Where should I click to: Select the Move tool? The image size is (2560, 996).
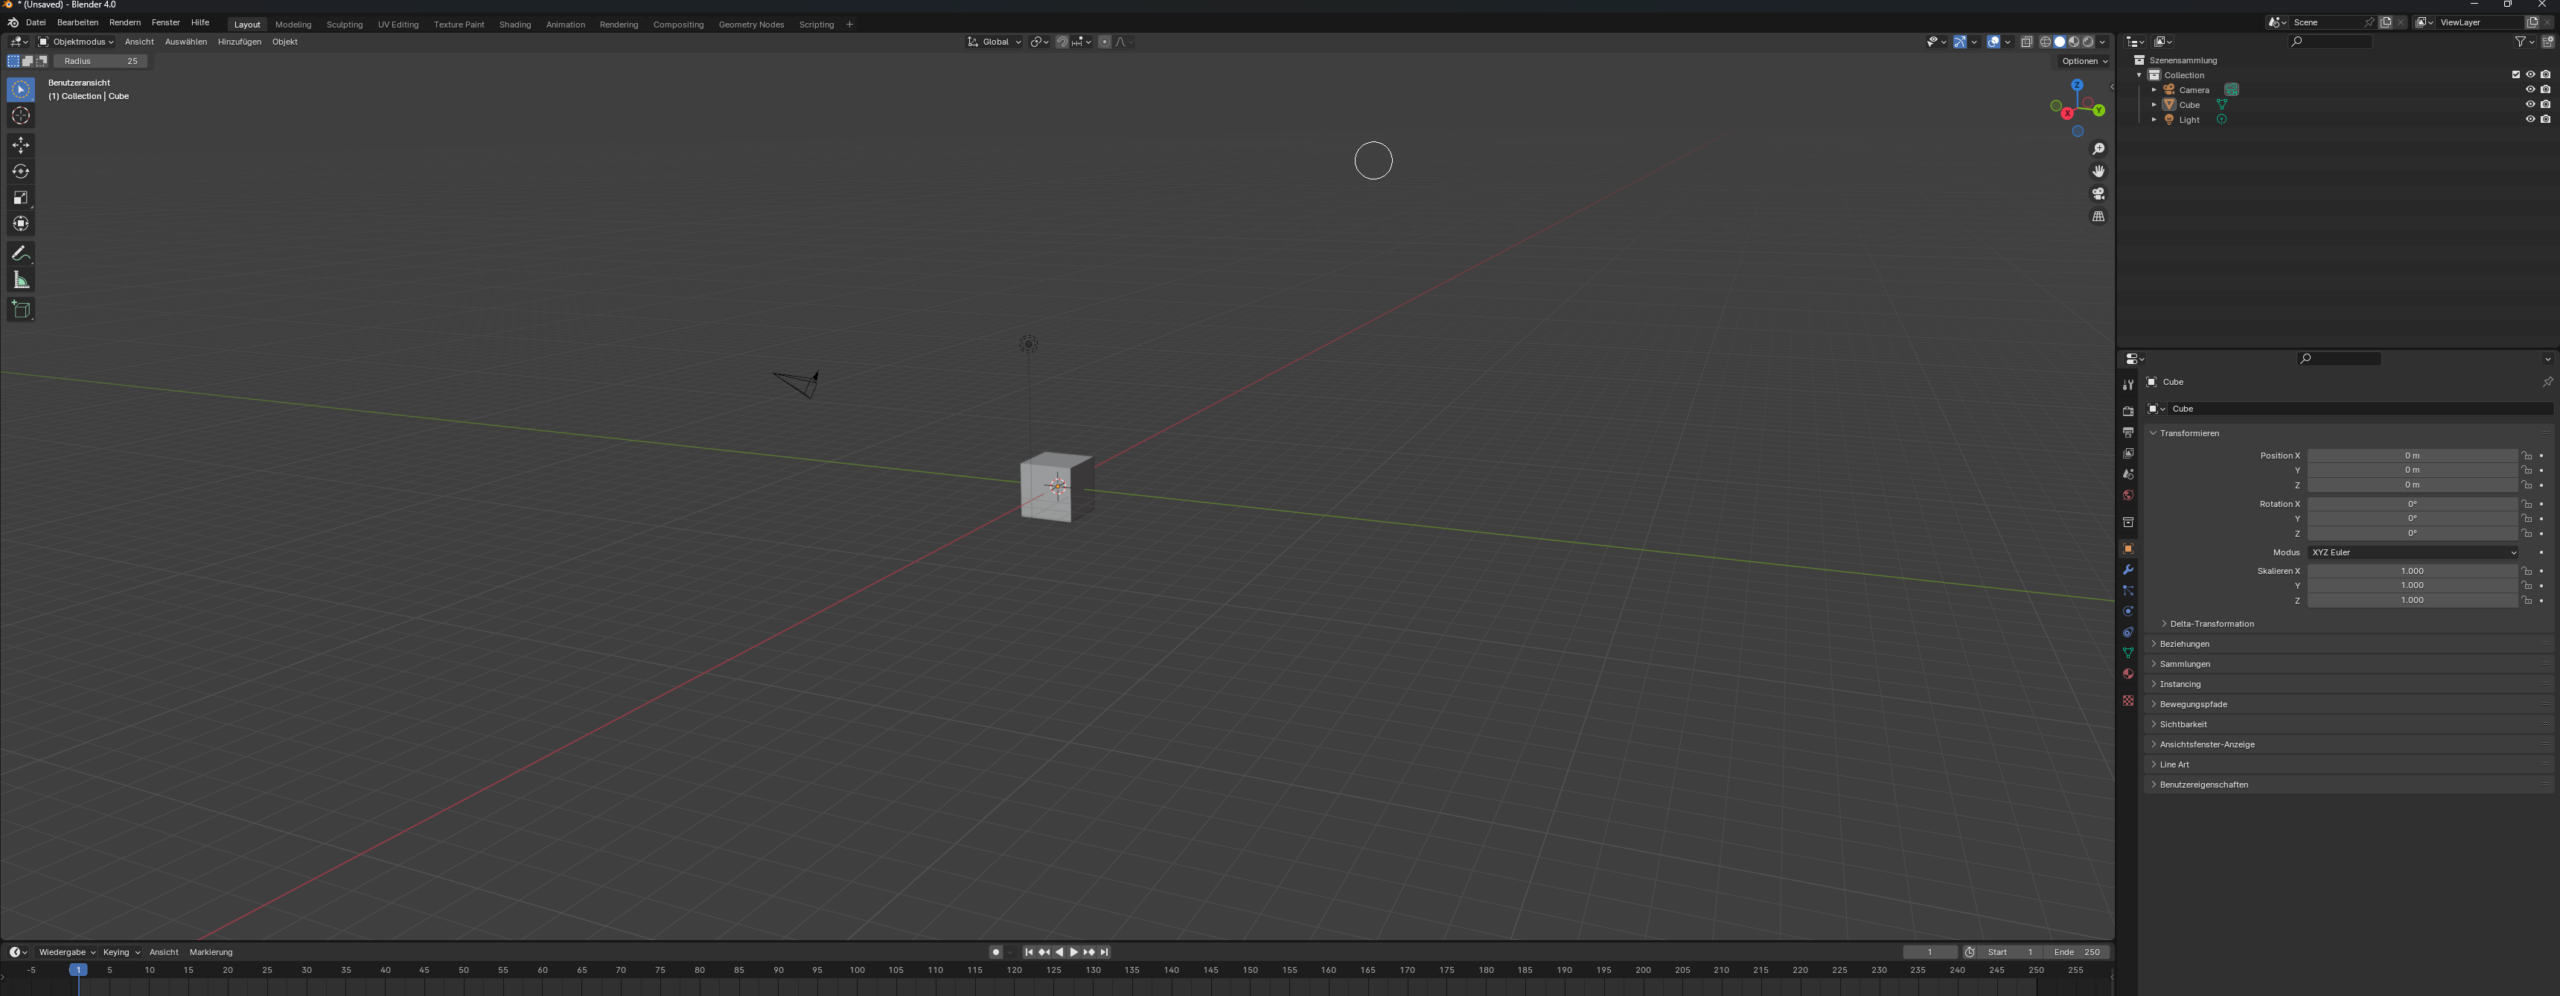click(x=20, y=145)
